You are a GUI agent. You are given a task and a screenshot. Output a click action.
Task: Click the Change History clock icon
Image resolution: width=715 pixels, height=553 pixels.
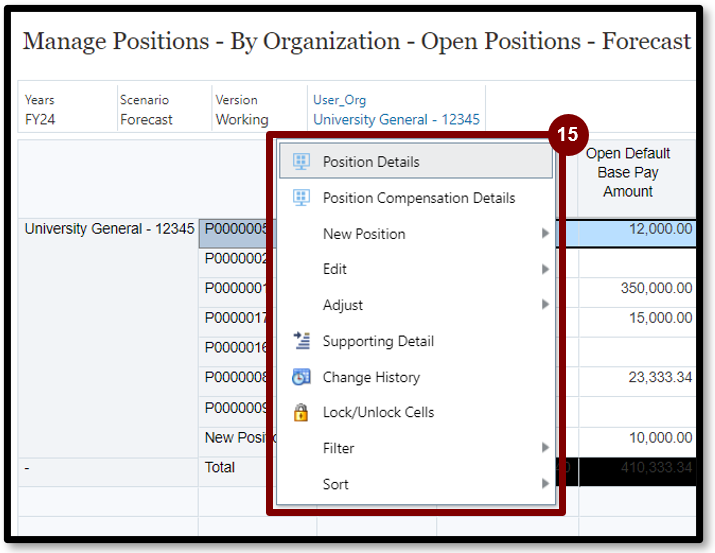301,377
